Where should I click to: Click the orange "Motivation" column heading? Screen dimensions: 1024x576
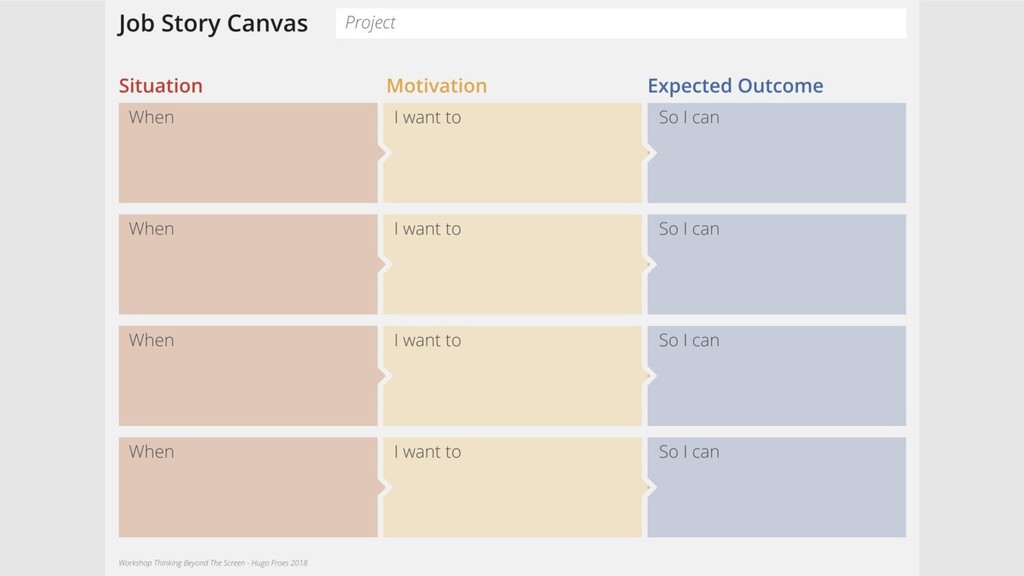click(436, 86)
